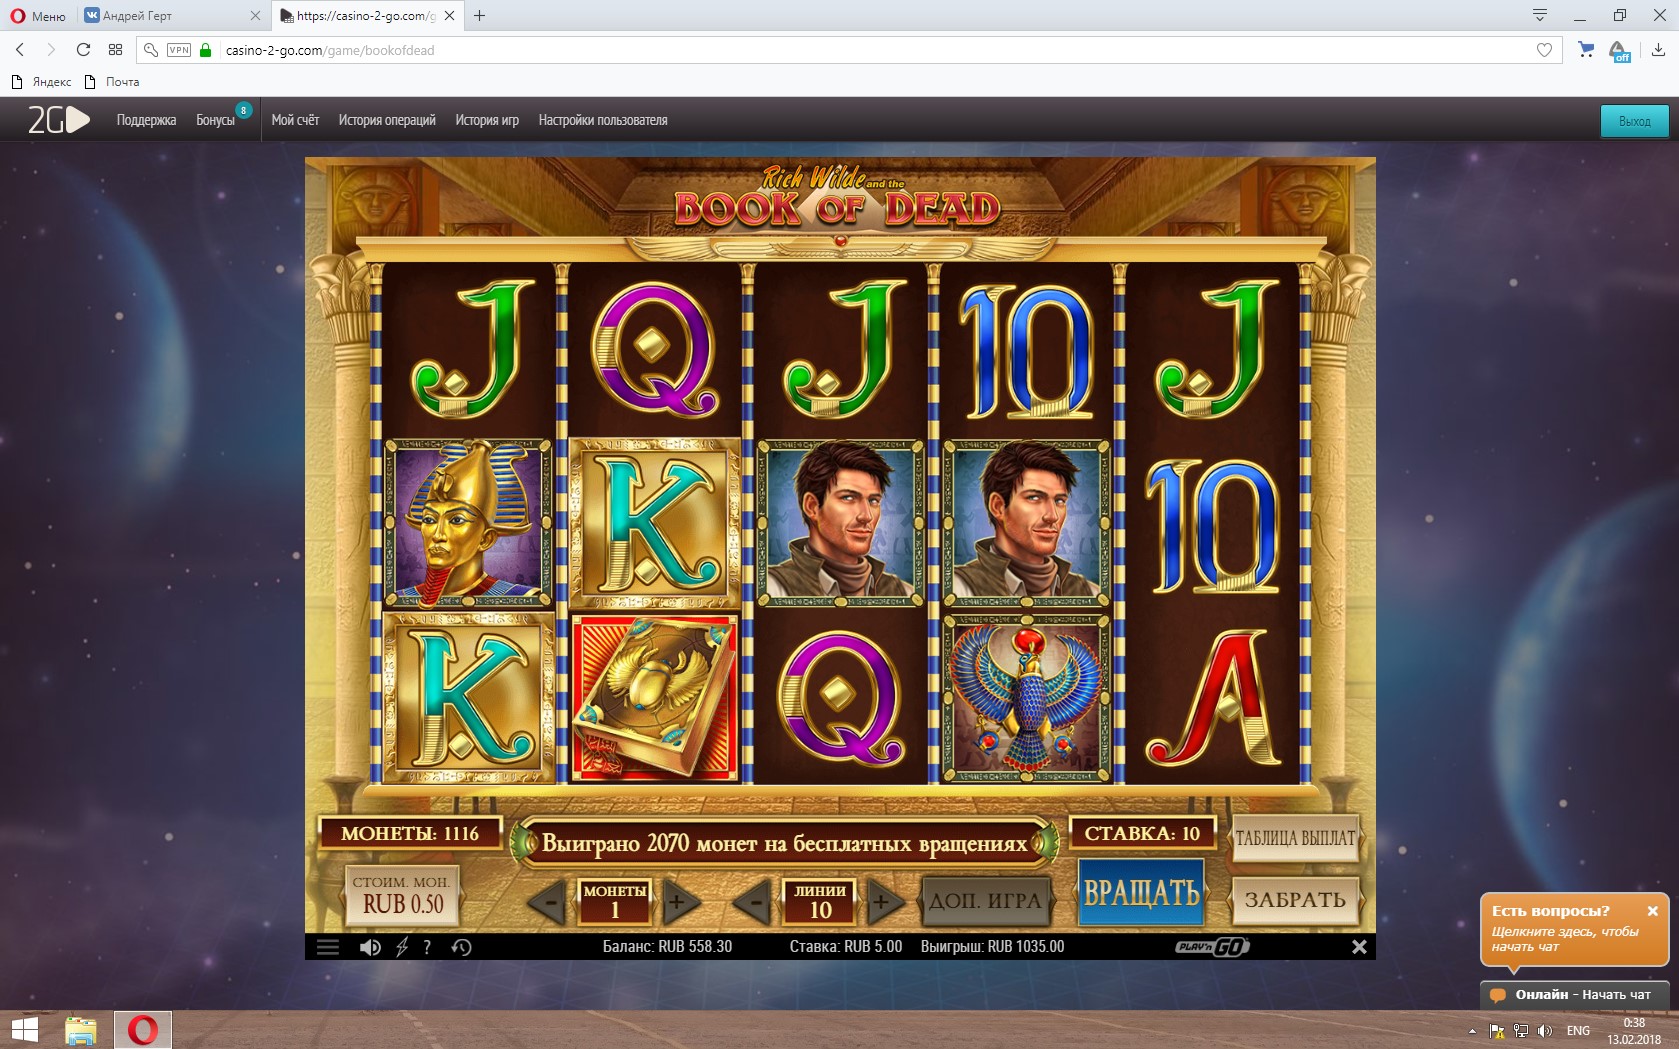
Task: Open Бонусы menu item
Action: [215, 120]
